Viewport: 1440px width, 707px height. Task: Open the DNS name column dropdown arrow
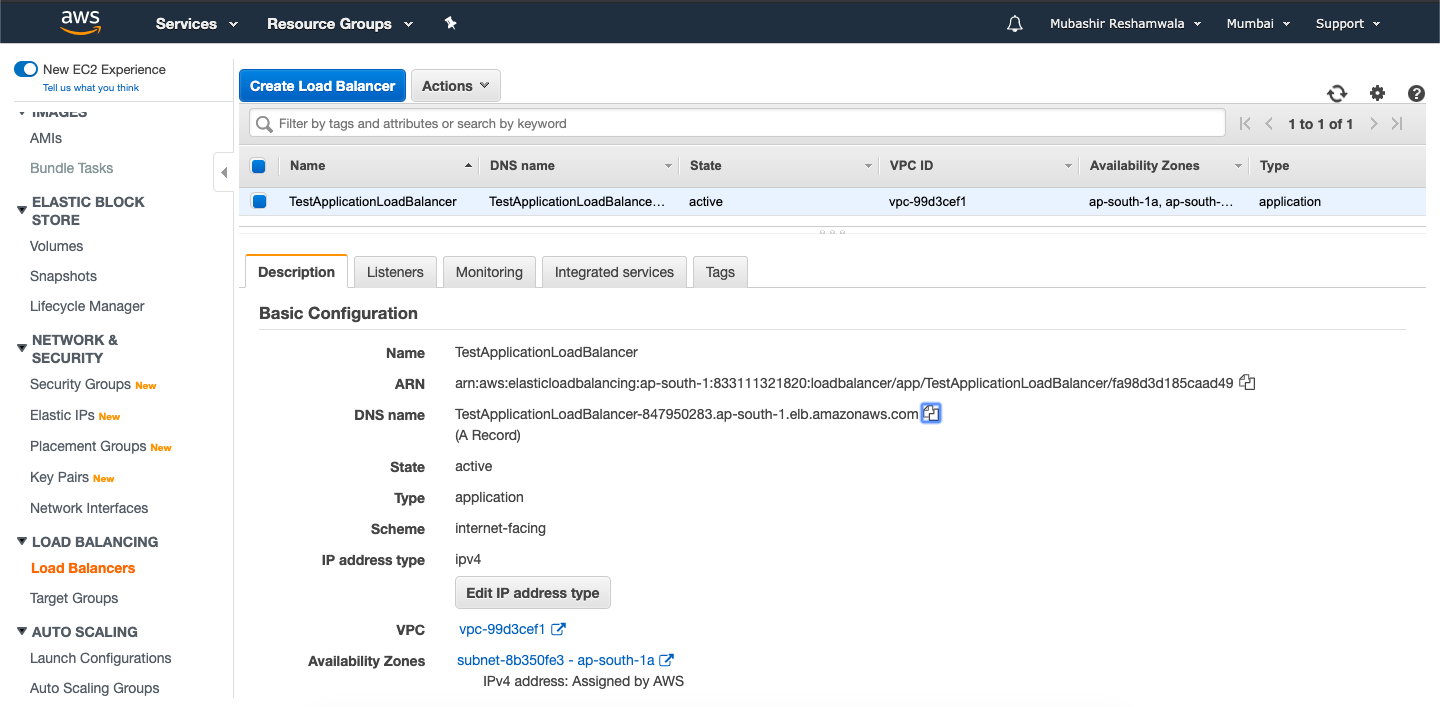tap(668, 166)
